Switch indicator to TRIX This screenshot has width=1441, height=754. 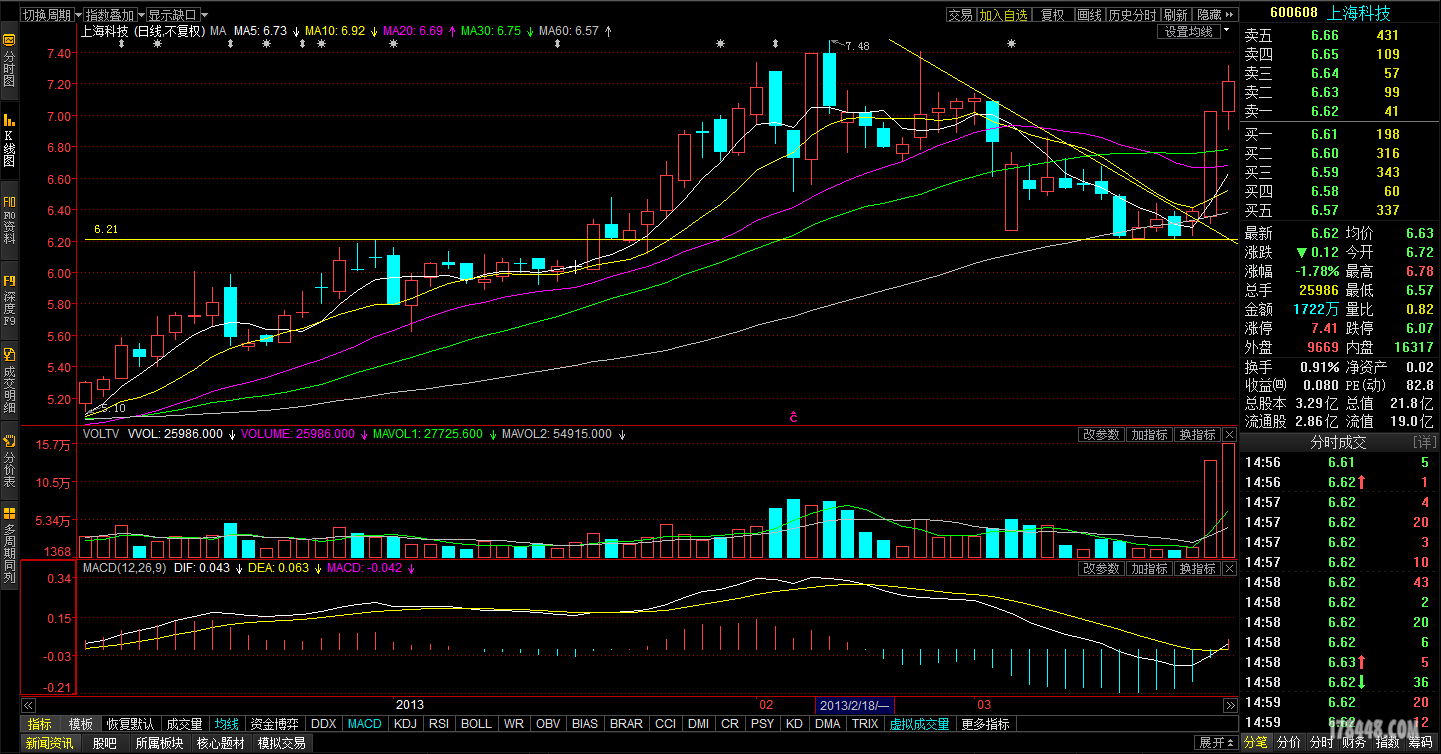coord(865,724)
